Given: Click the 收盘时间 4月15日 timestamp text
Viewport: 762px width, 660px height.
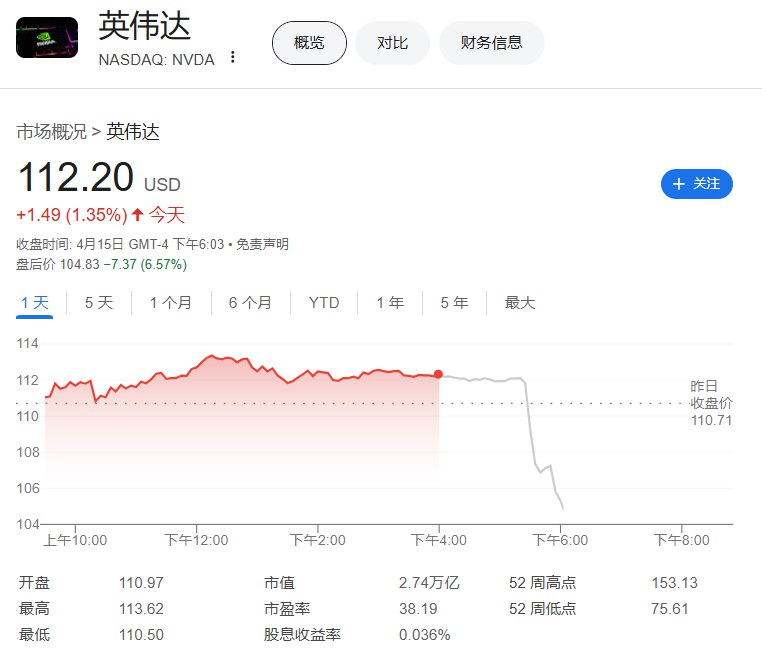Looking at the screenshot, I should pyautogui.click(x=120, y=244).
